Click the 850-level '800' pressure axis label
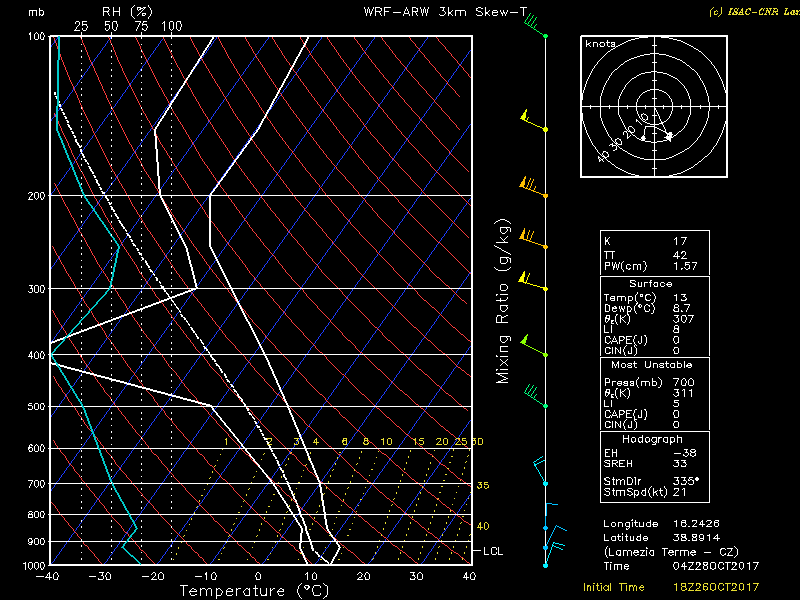Viewport: 800px width, 600px height. 36,515
